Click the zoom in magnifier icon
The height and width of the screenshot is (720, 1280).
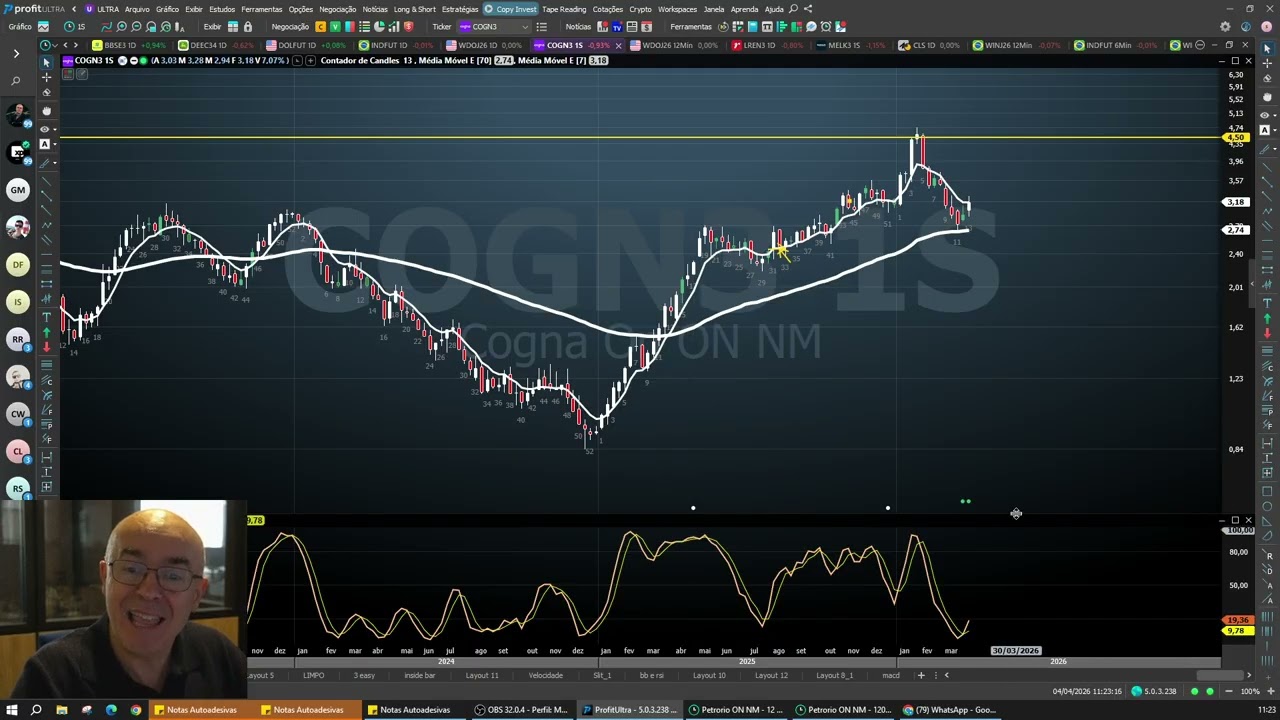coord(121,27)
